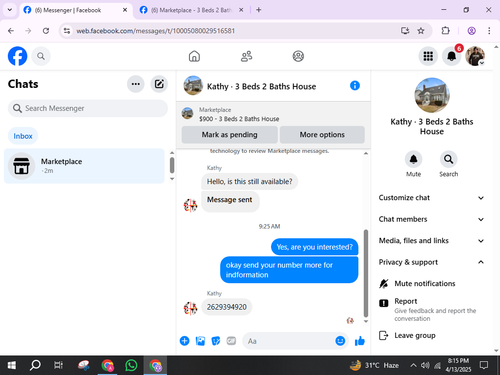The width and height of the screenshot is (500, 375).
Task: Open Chrome three-dot menu
Action: [489, 31]
